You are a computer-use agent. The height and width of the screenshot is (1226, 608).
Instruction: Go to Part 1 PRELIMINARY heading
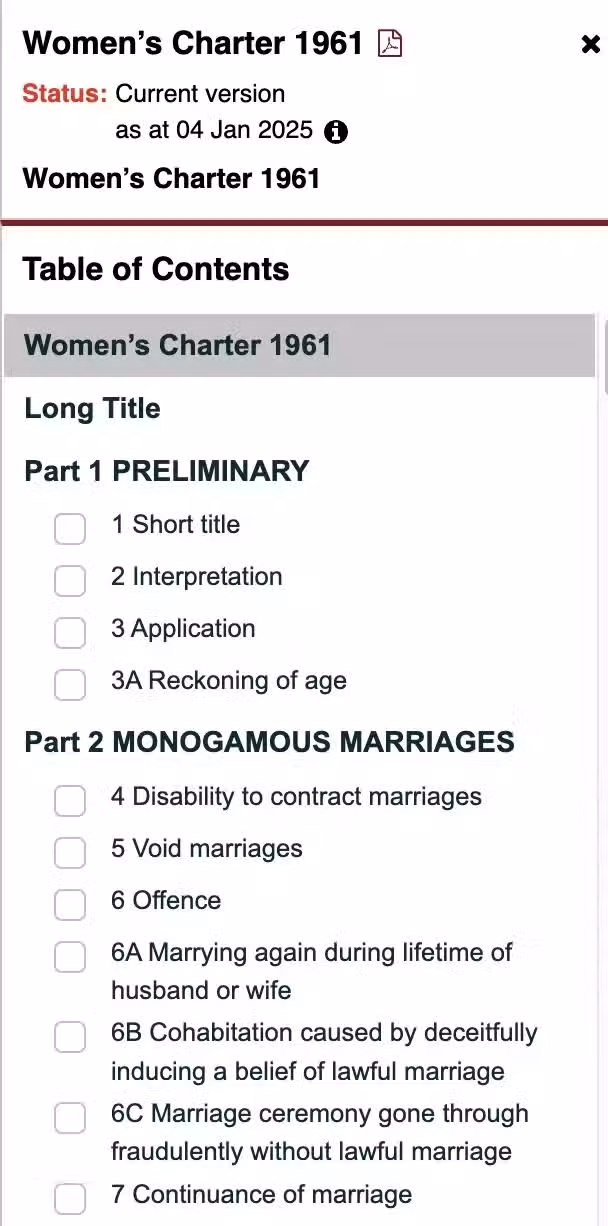[x=167, y=471]
